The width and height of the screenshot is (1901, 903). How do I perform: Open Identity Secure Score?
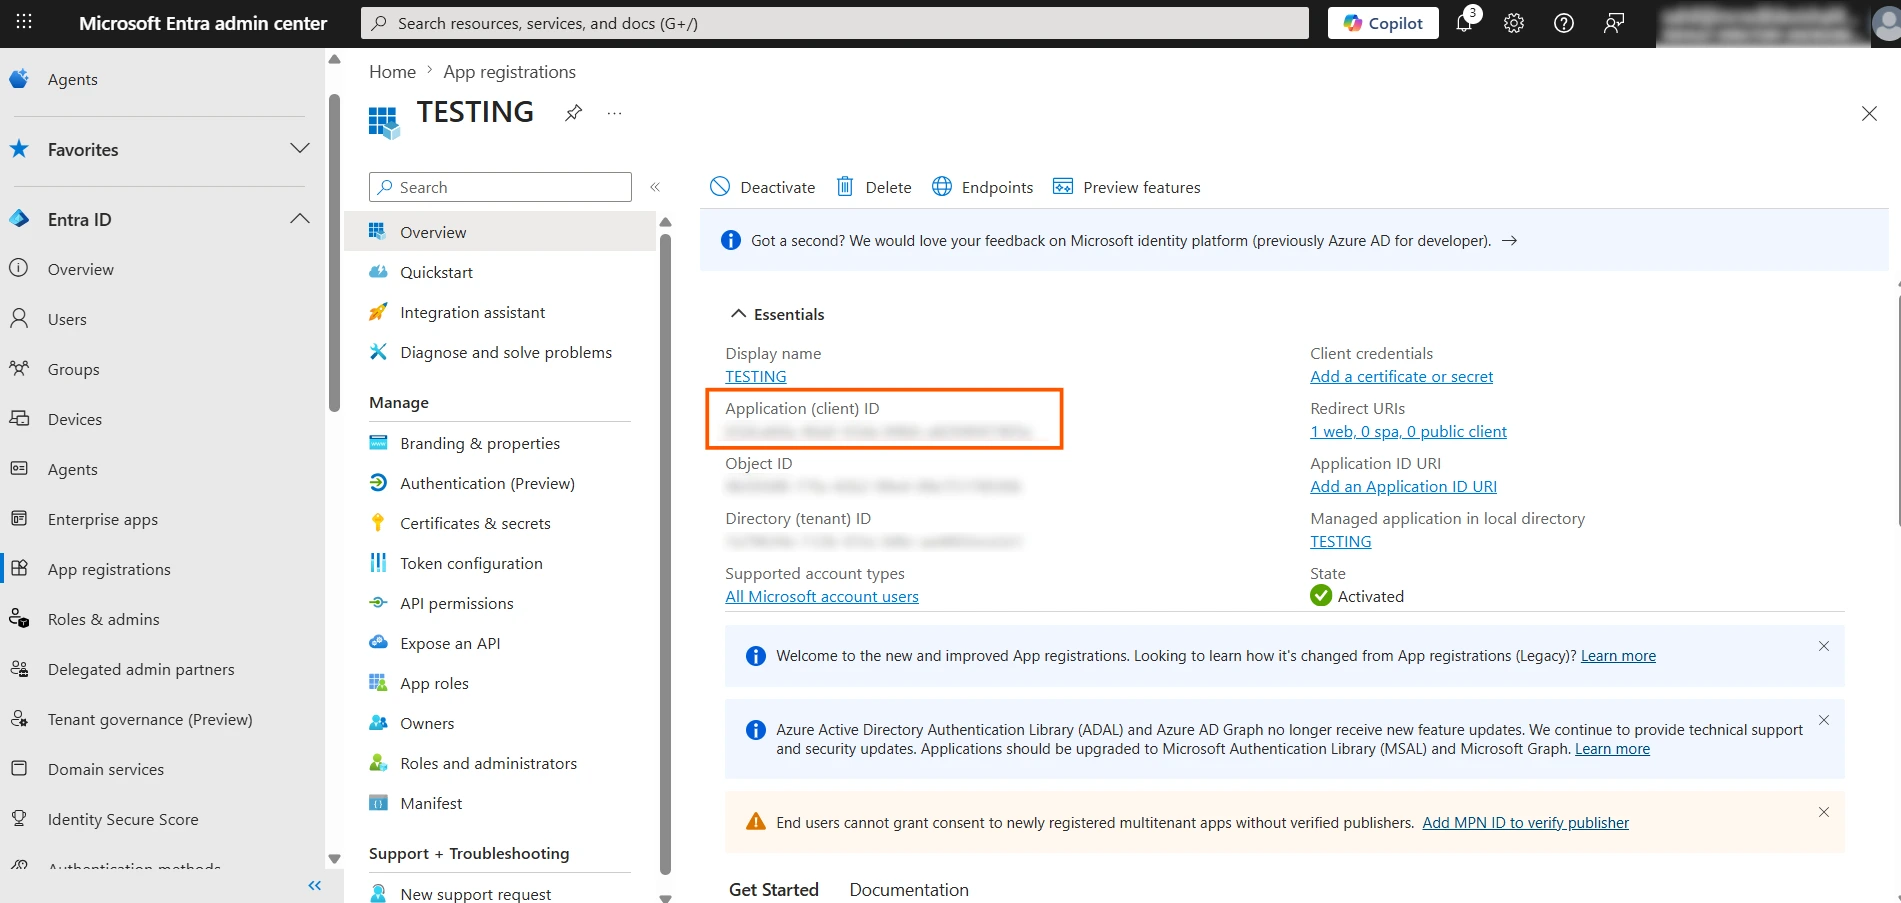(123, 819)
